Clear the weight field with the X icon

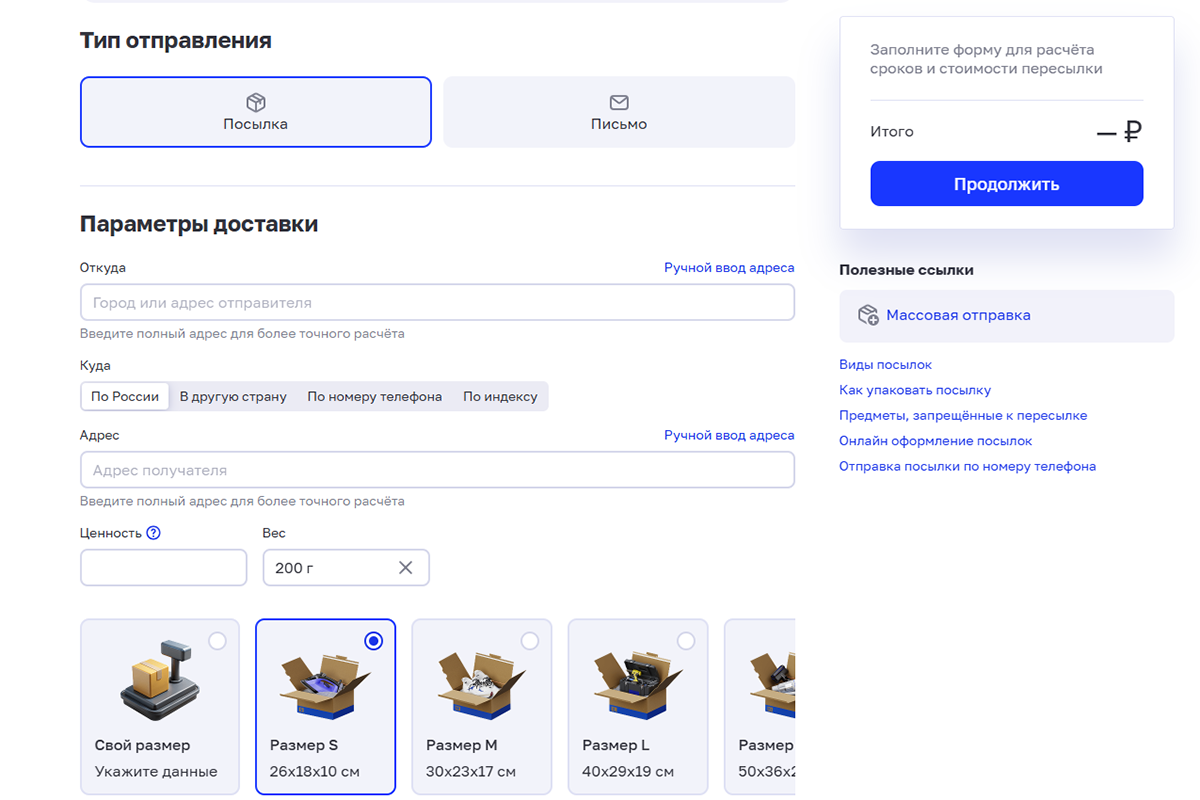click(405, 567)
